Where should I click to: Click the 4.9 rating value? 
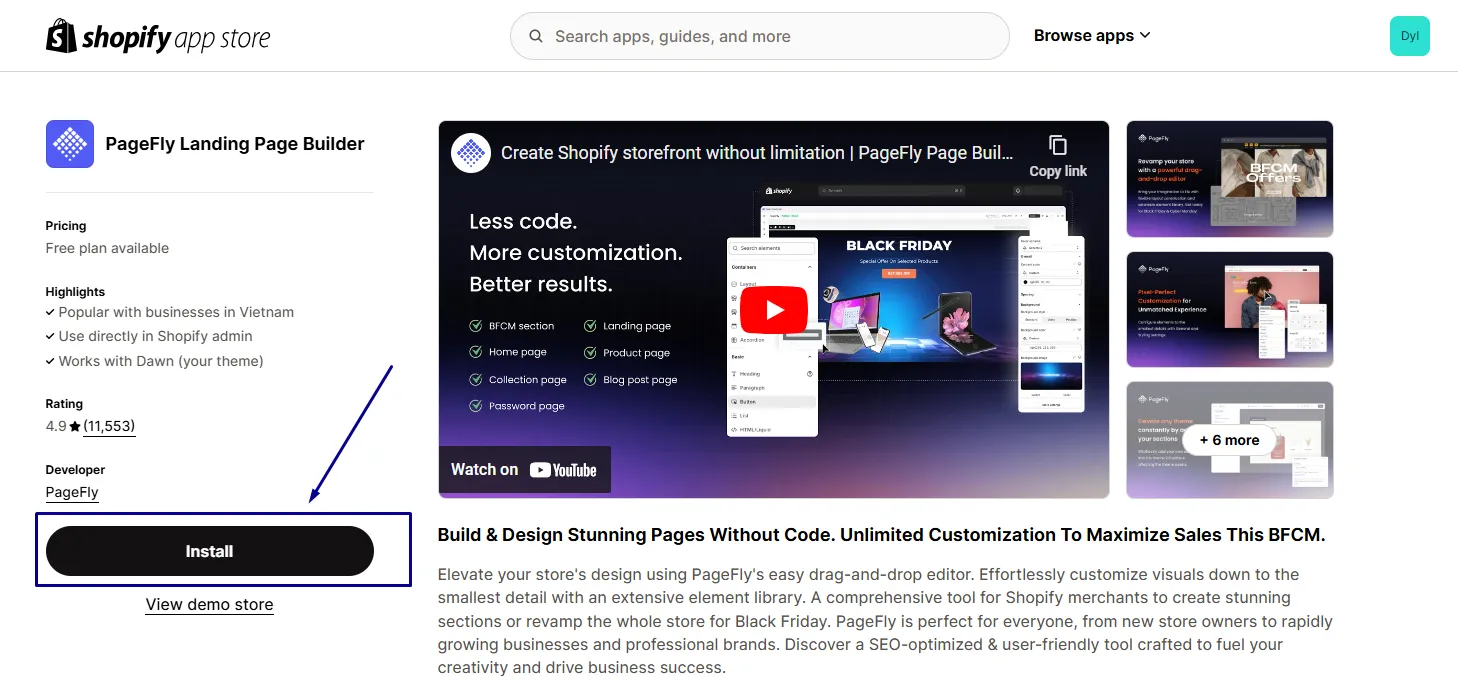click(56, 426)
